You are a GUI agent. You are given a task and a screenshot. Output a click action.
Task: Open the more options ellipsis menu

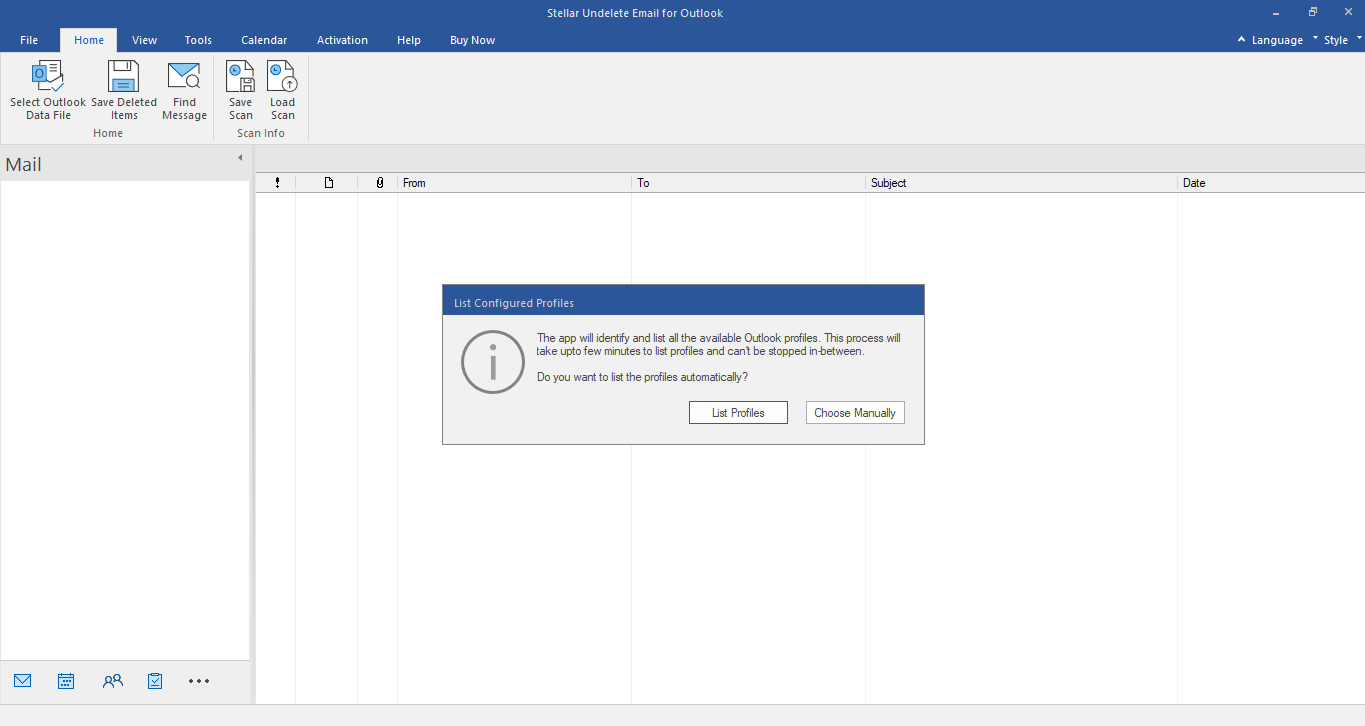[x=198, y=681]
